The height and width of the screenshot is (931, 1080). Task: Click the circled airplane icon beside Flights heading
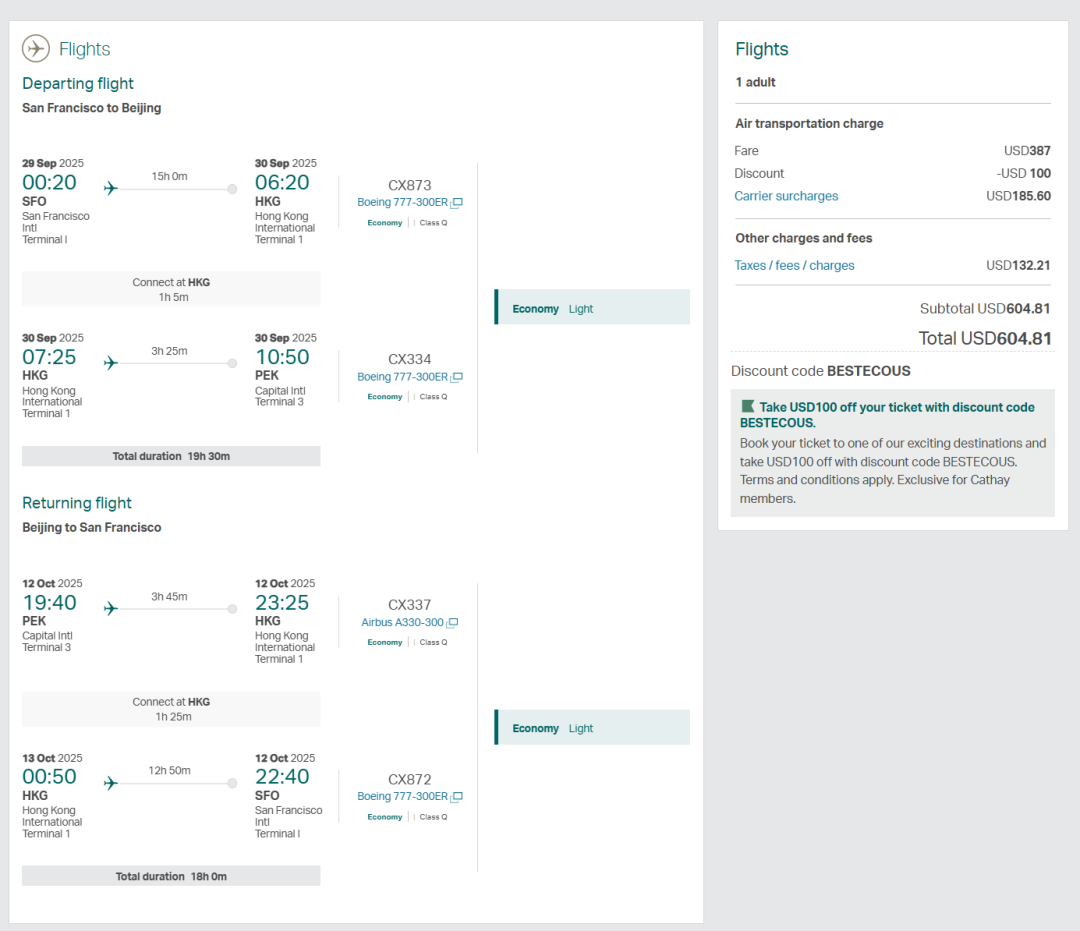(36, 49)
